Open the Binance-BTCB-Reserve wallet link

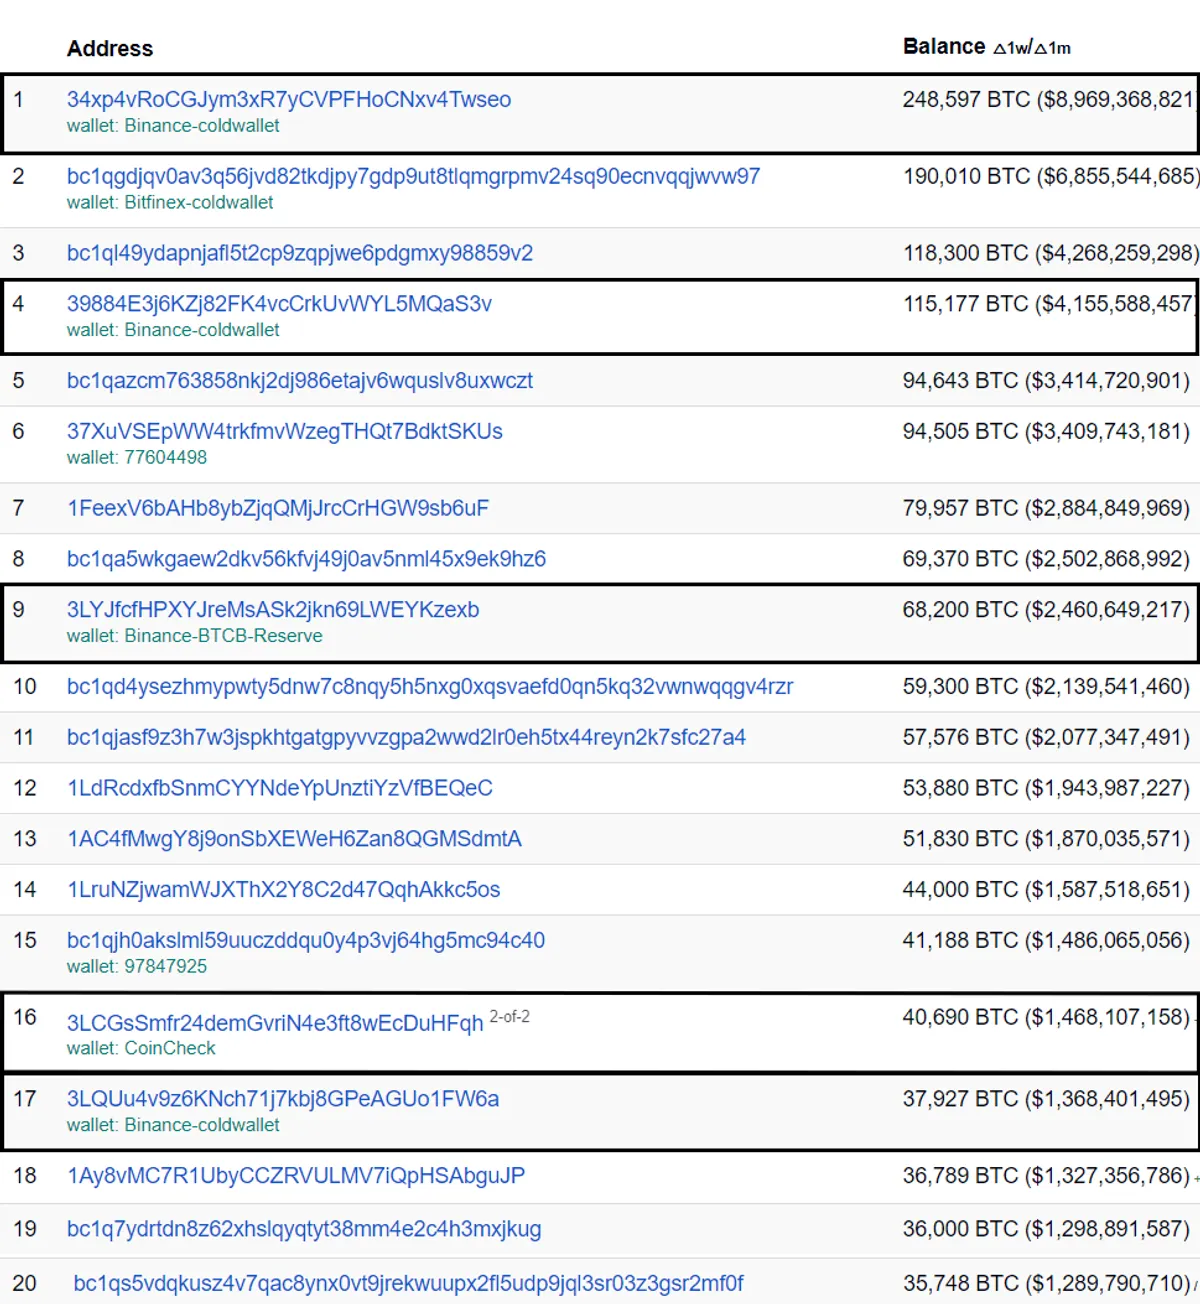coord(224,636)
